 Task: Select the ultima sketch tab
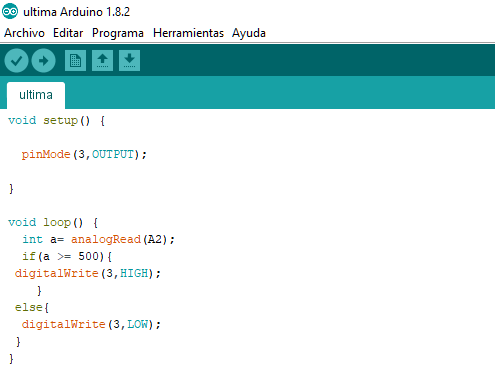pos(36,95)
